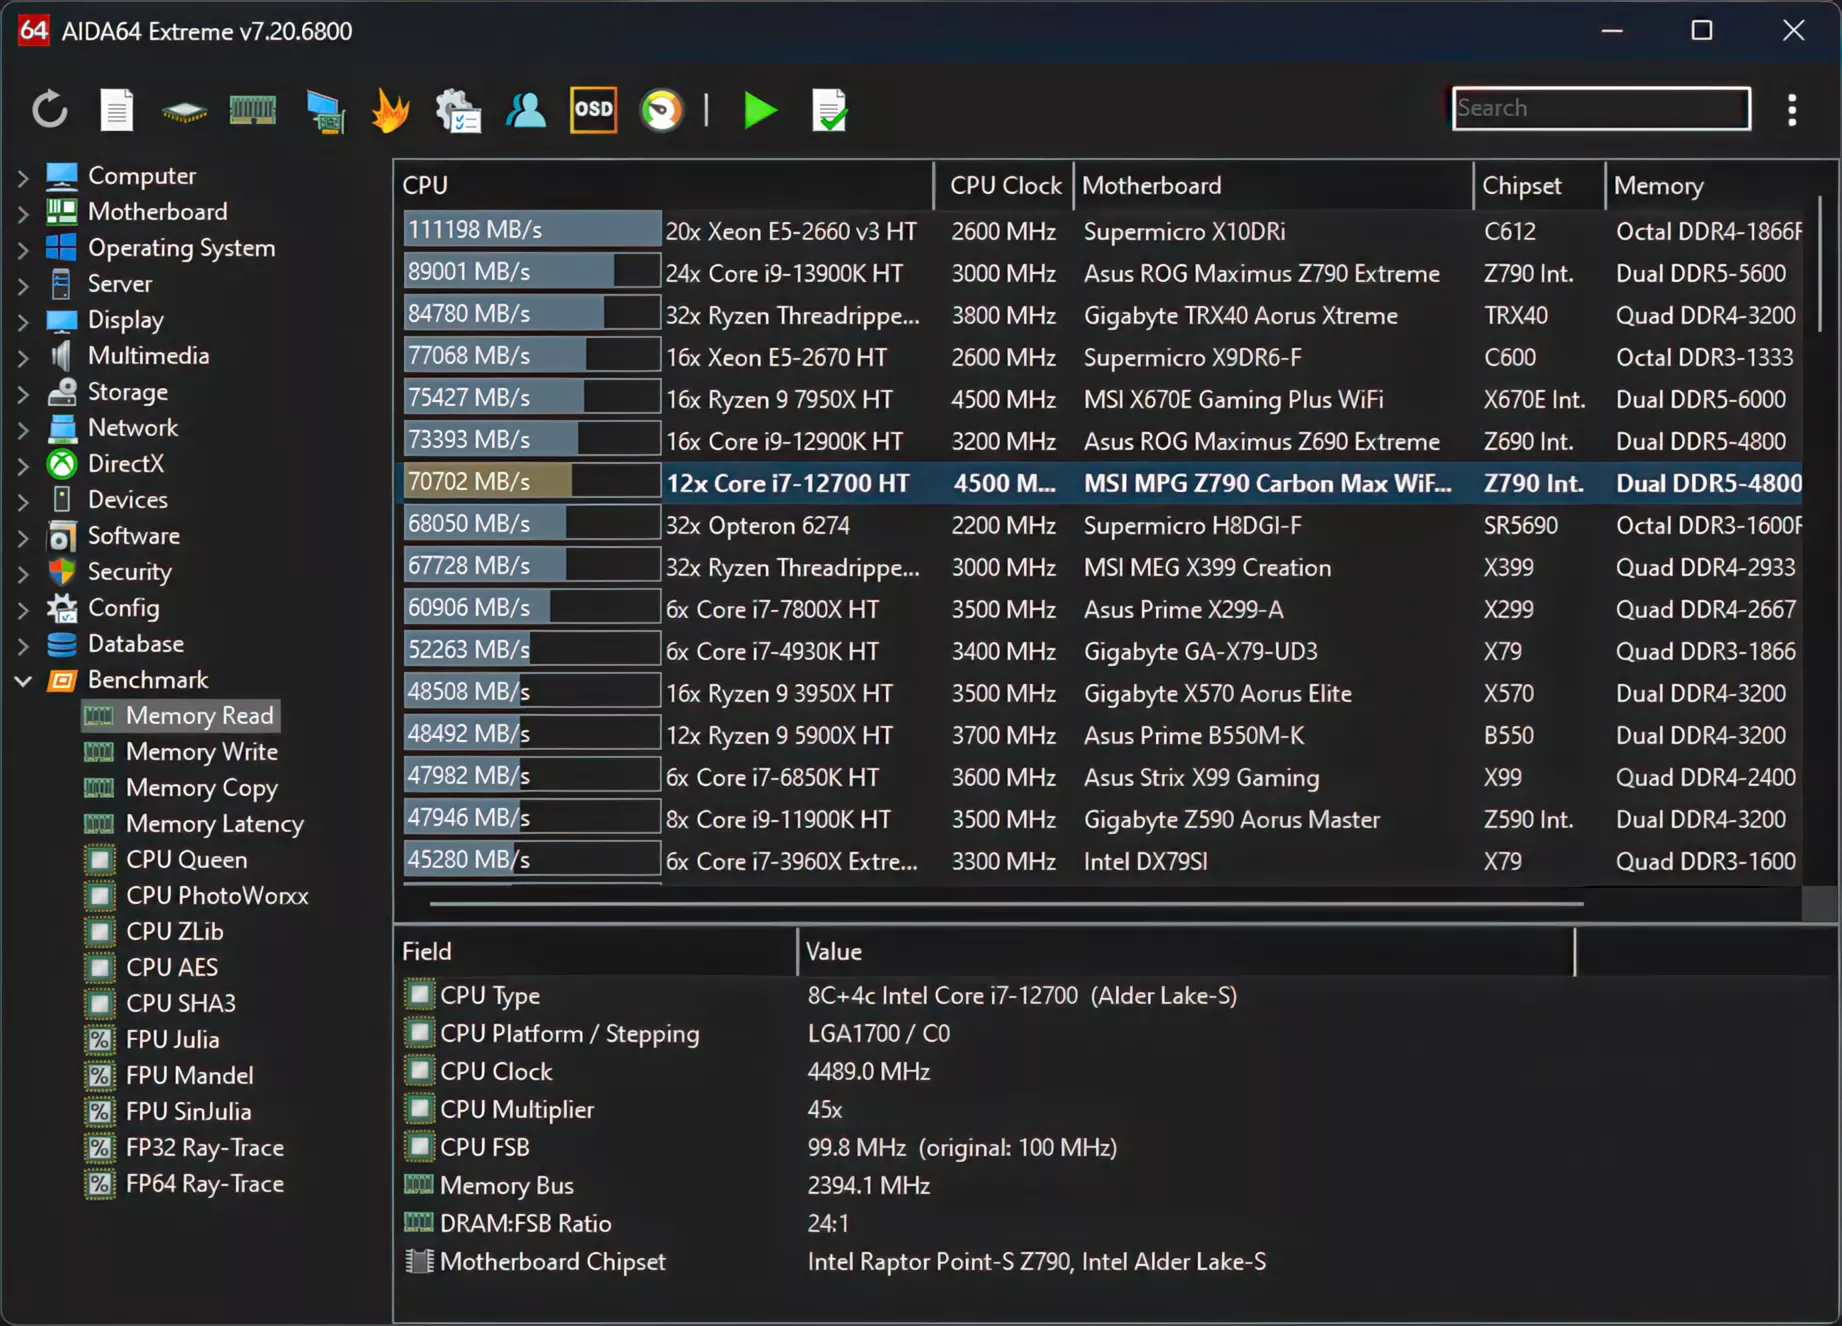This screenshot has width=1842, height=1326.
Task: Open the three-dot options menu
Action: point(1791,109)
